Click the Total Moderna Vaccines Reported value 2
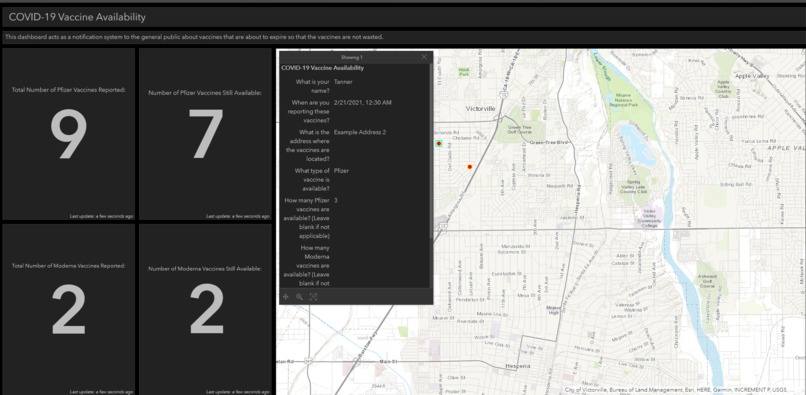 (x=68, y=309)
